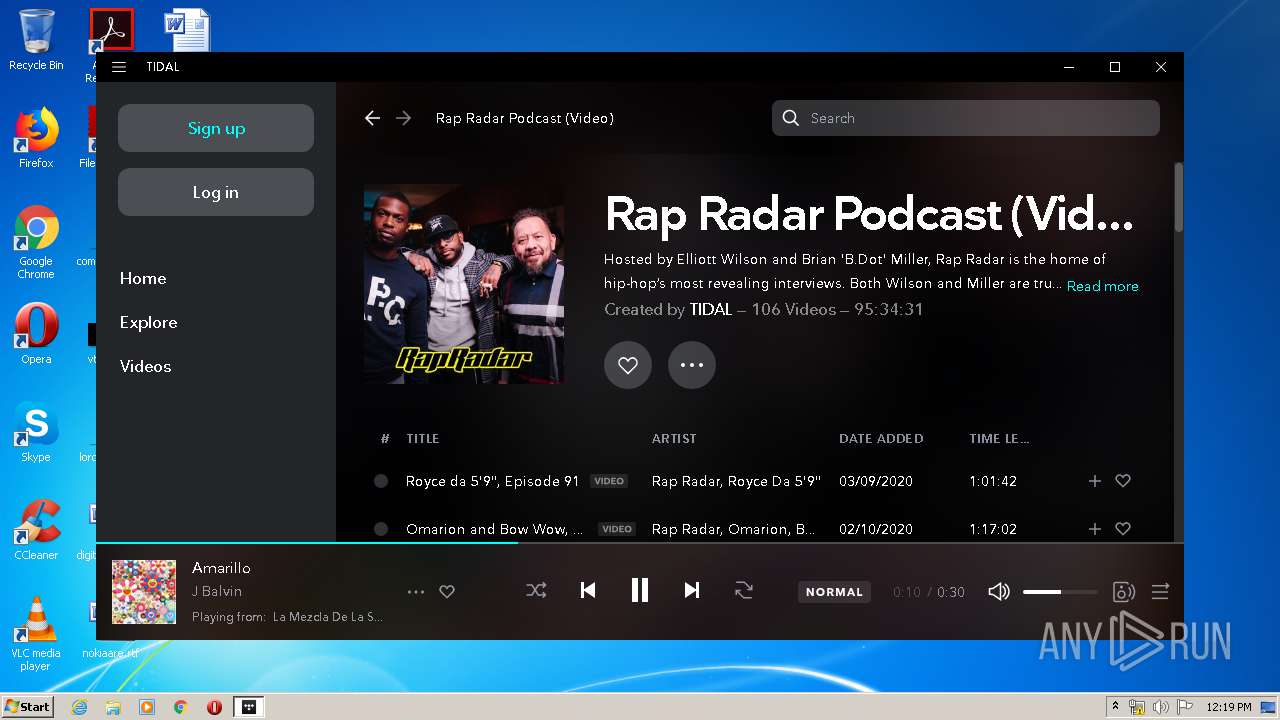This screenshot has width=1280, height=720.
Task: Toggle shuffle playback
Action: coord(536,591)
